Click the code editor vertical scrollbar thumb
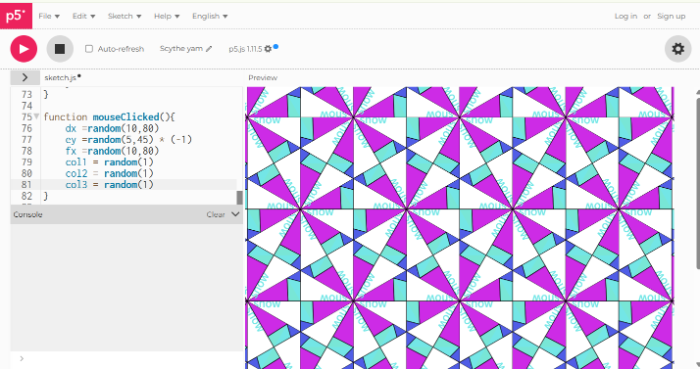The image size is (700, 369). pyautogui.click(x=240, y=198)
